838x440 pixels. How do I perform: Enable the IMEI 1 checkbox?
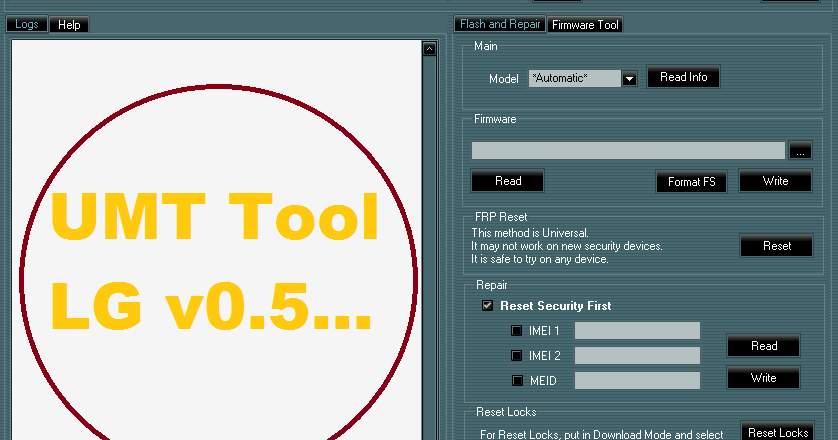516,331
